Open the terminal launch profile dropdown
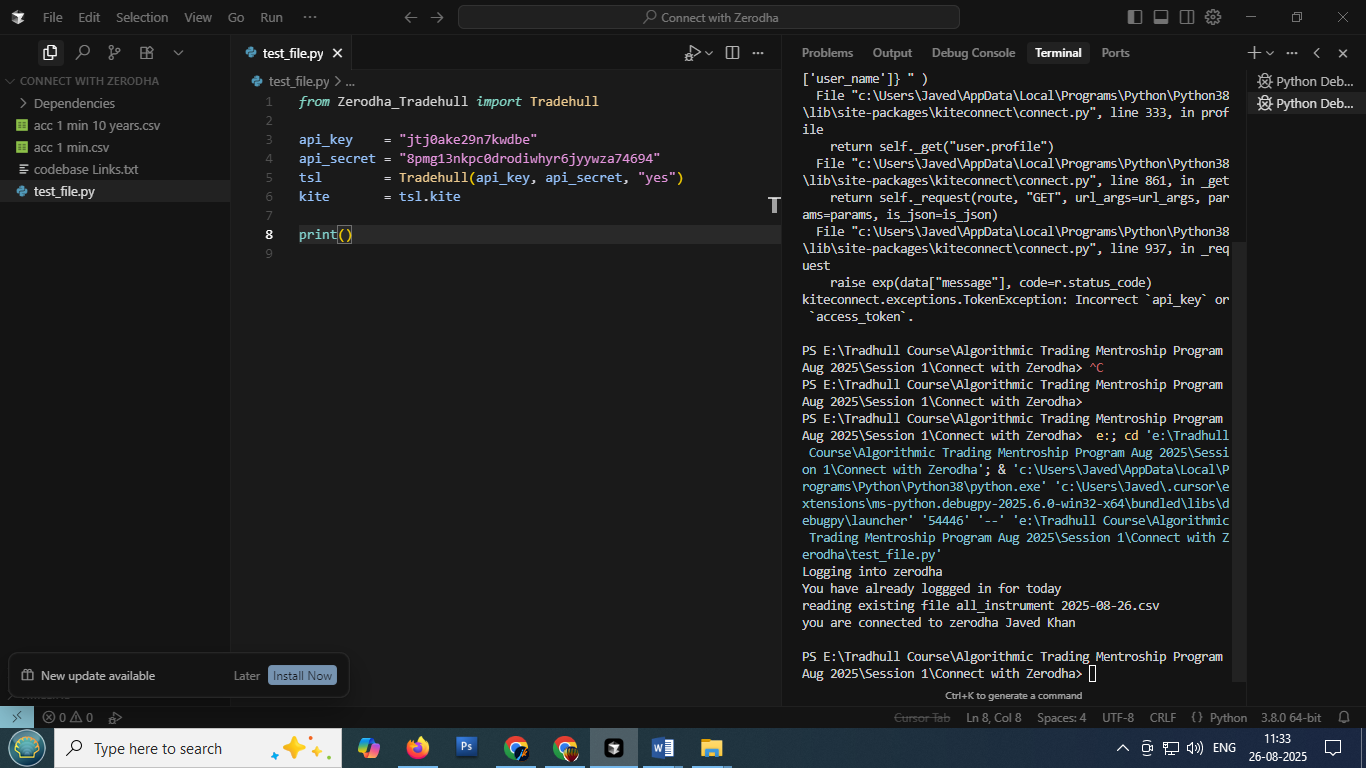The height and width of the screenshot is (768, 1366). (1270, 53)
